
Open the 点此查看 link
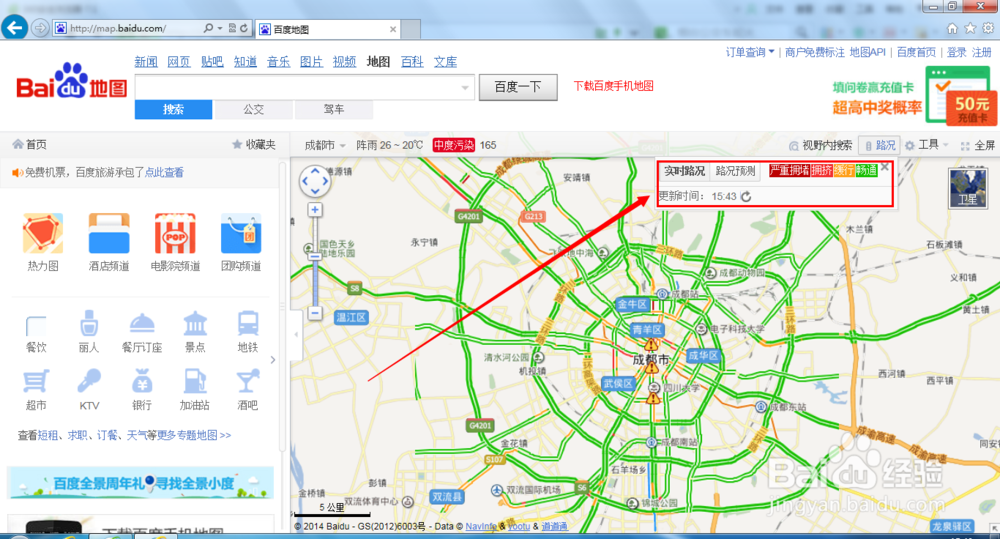point(164,172)
